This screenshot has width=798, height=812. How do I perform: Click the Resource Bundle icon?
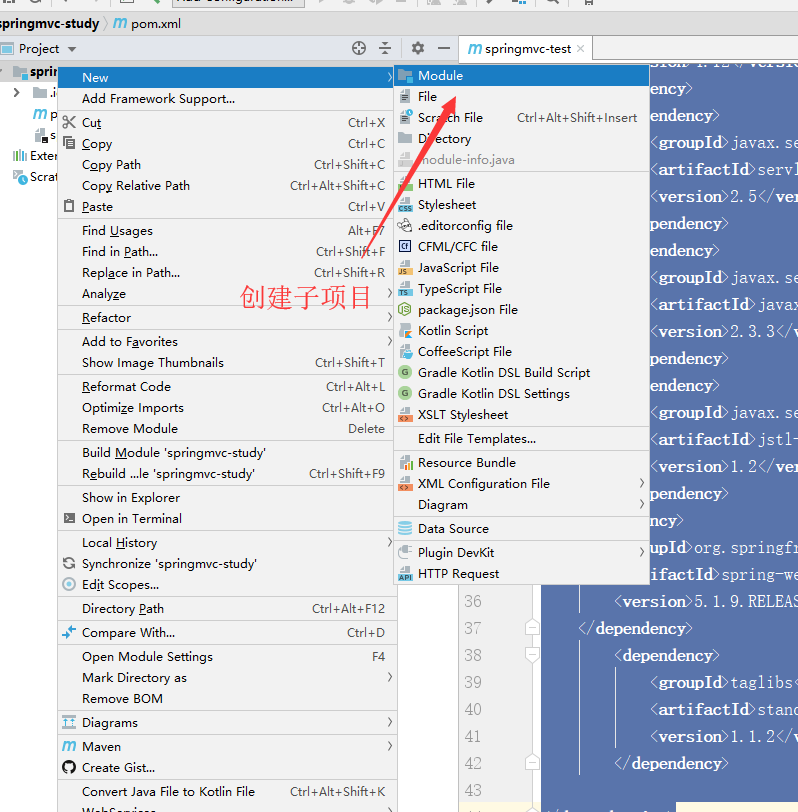405,462
